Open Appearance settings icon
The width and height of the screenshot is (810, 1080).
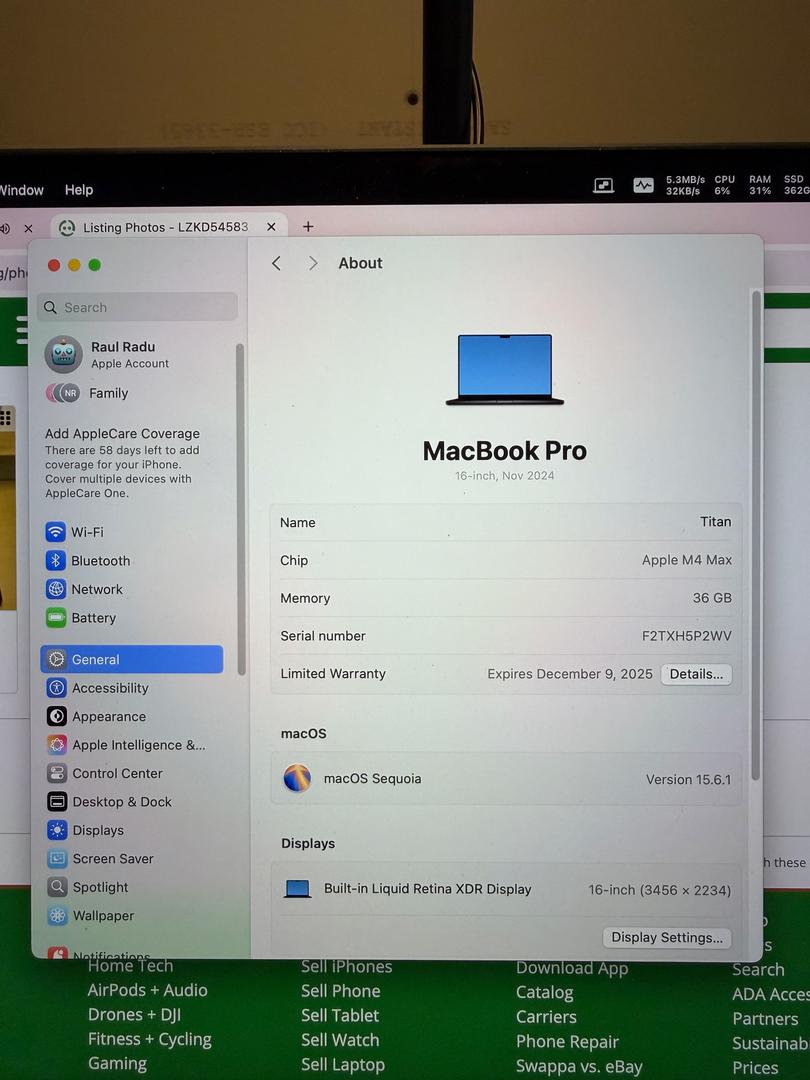point(57,717)
